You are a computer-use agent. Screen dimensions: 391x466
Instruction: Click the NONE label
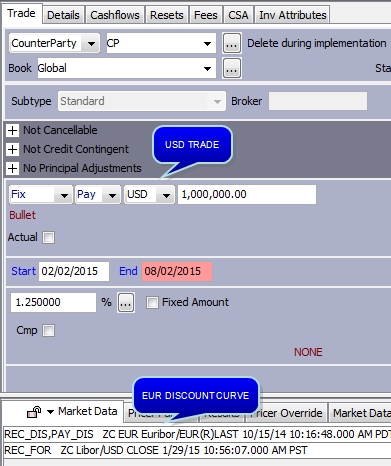point(308,352)
